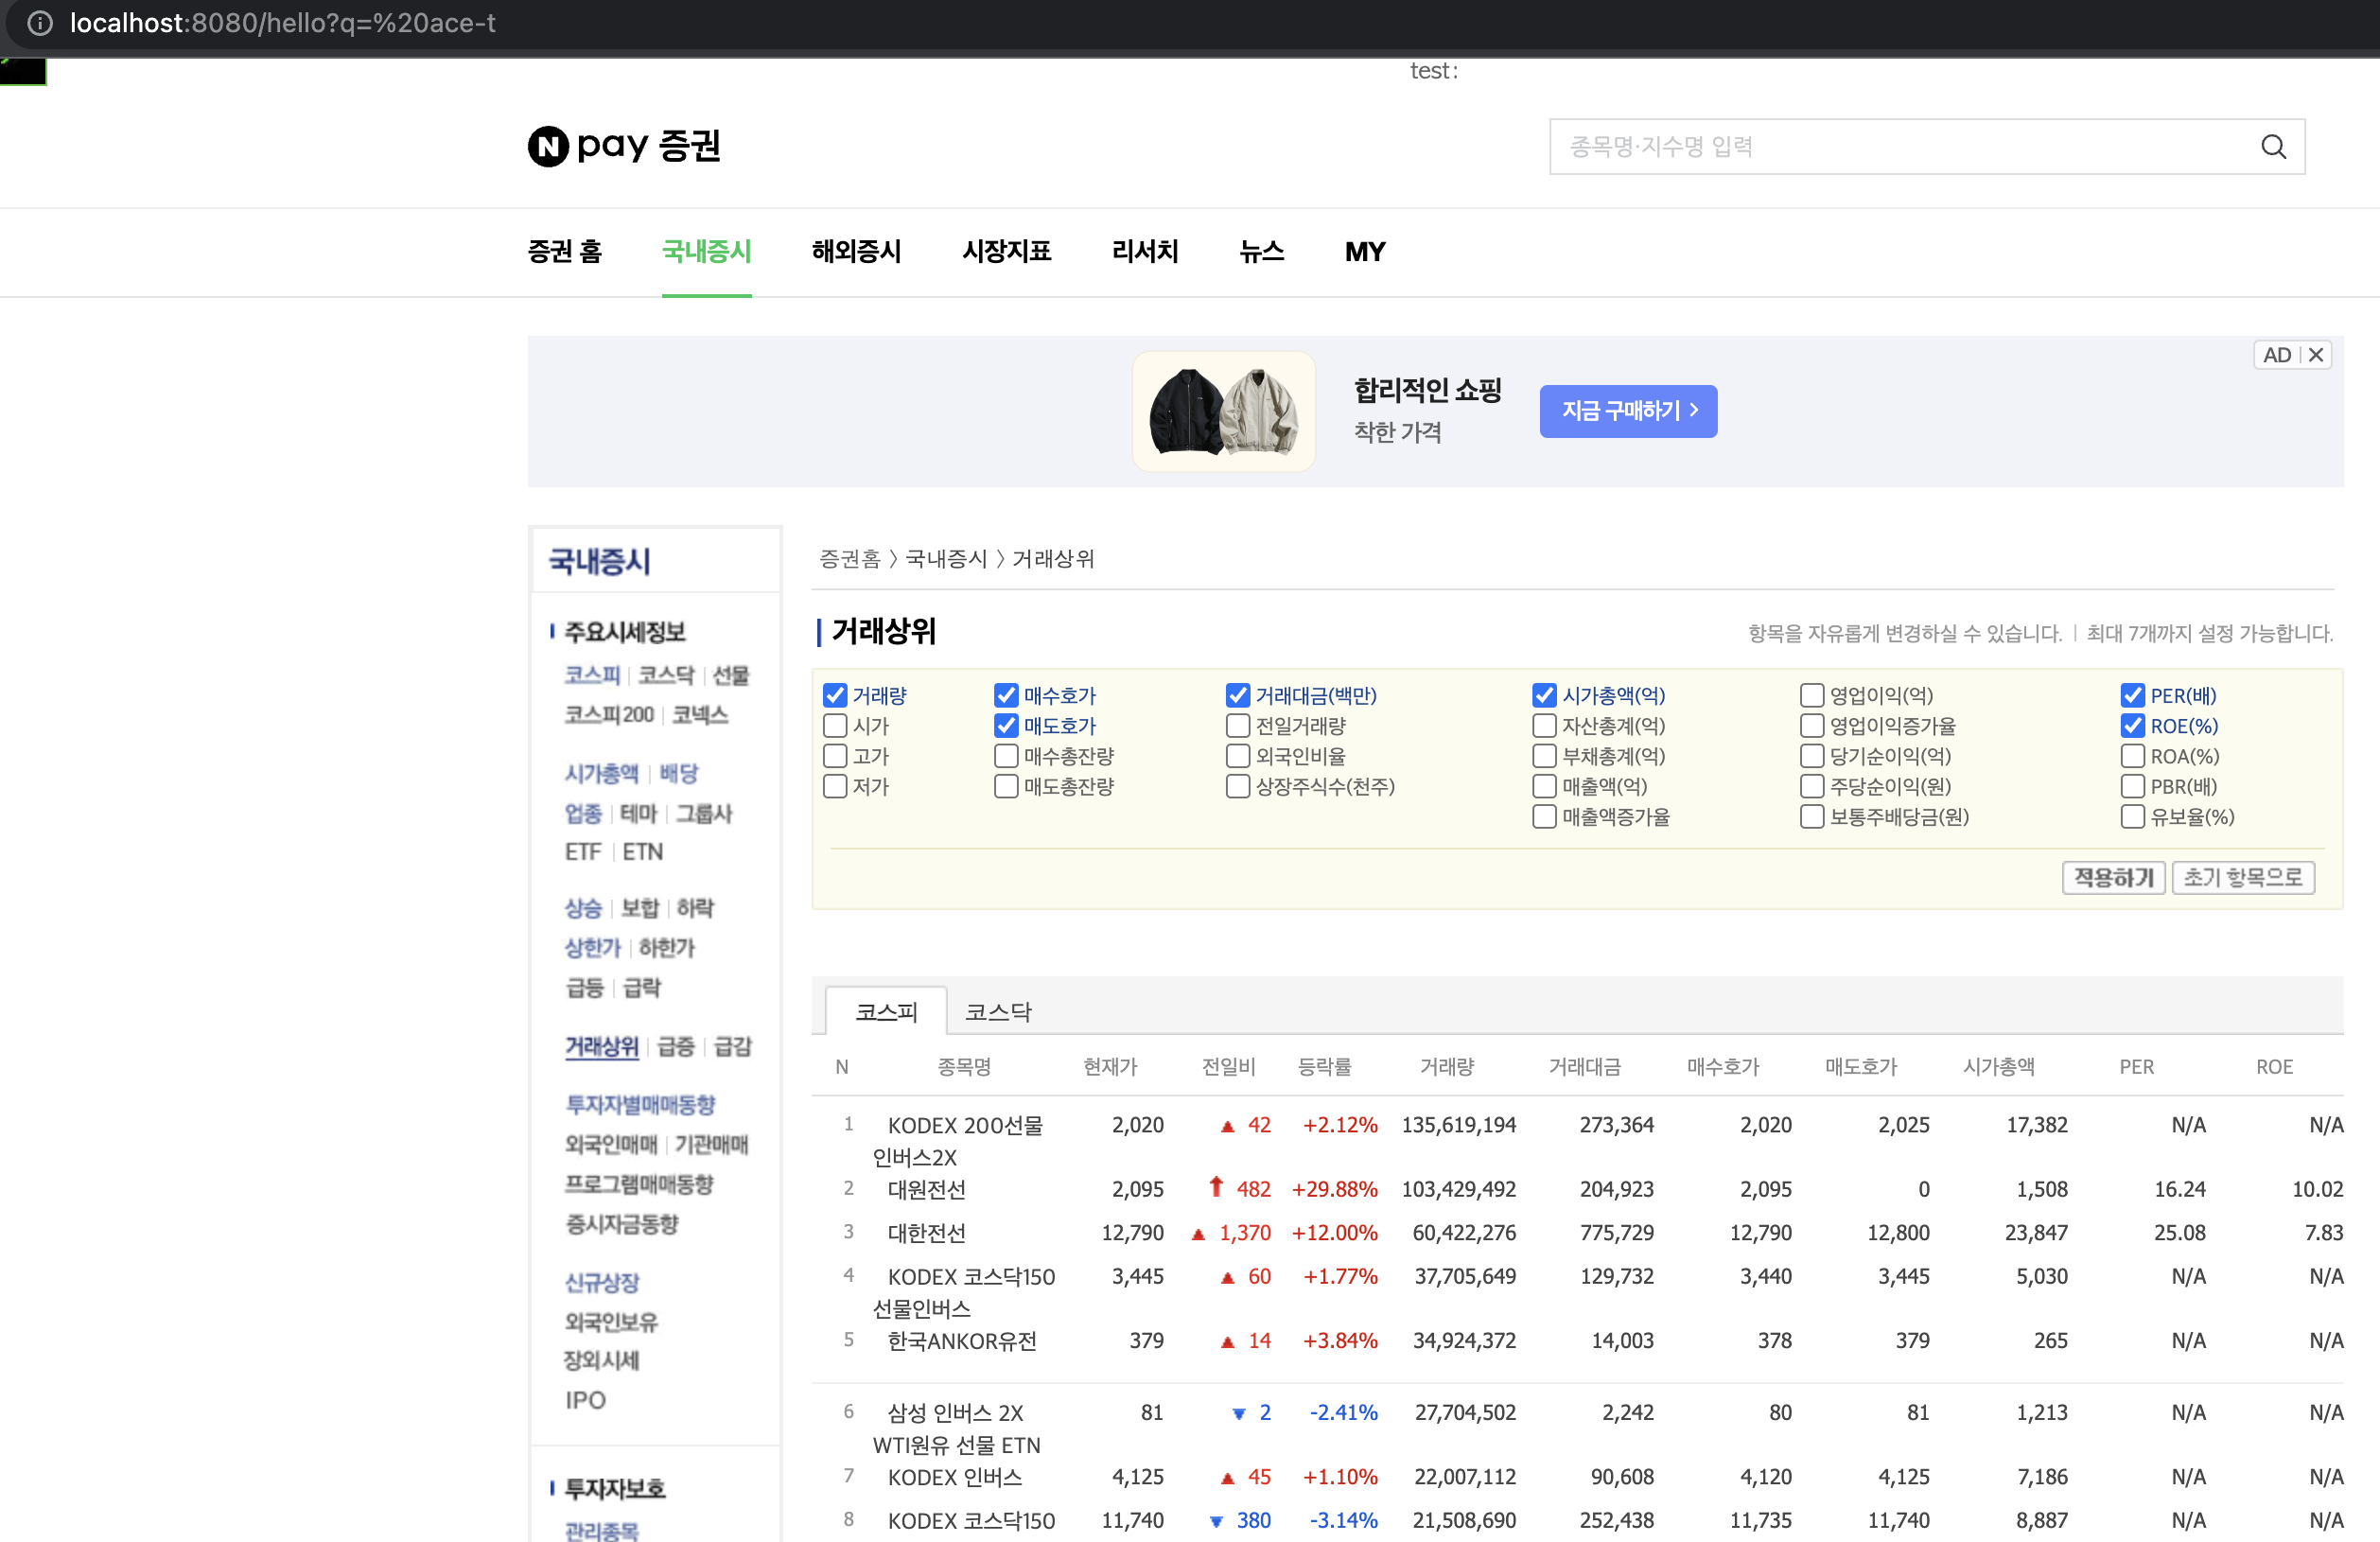Enable the 외국인비율 checkbox
The width and height of the screenshot is (2380, 1542).
pyautogui.click(x=1237, y=756)
